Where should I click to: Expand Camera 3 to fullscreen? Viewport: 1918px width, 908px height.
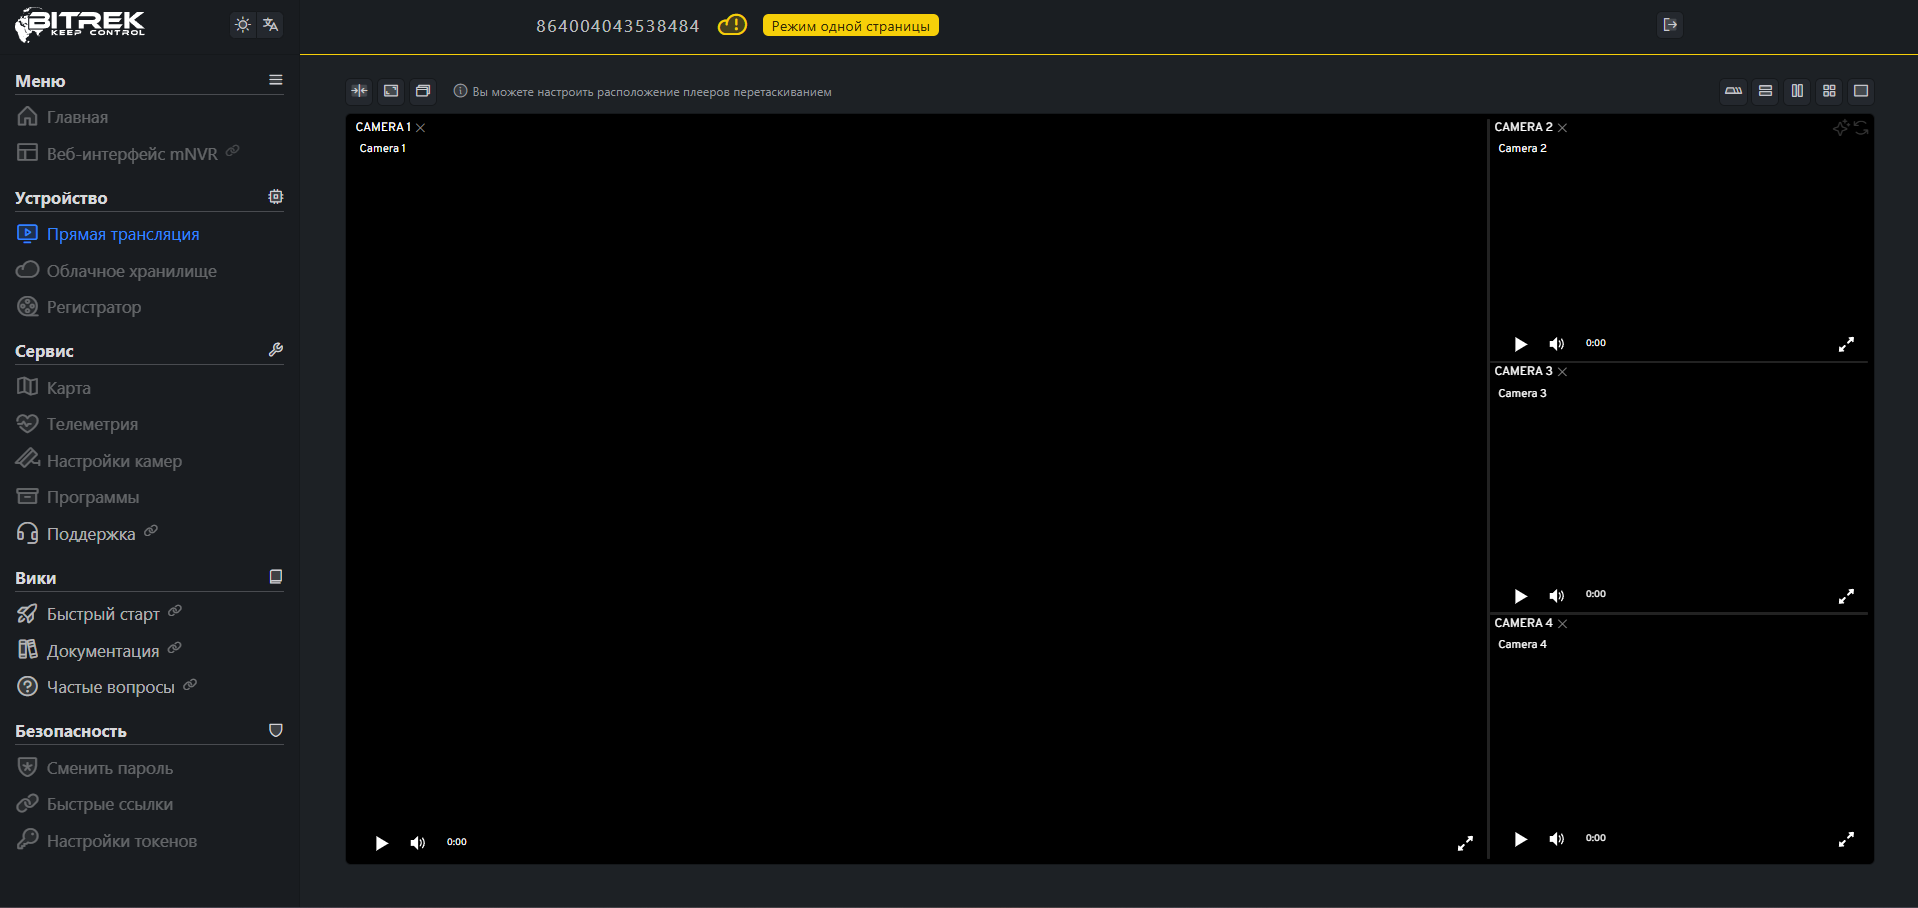tap(1846, 596)
